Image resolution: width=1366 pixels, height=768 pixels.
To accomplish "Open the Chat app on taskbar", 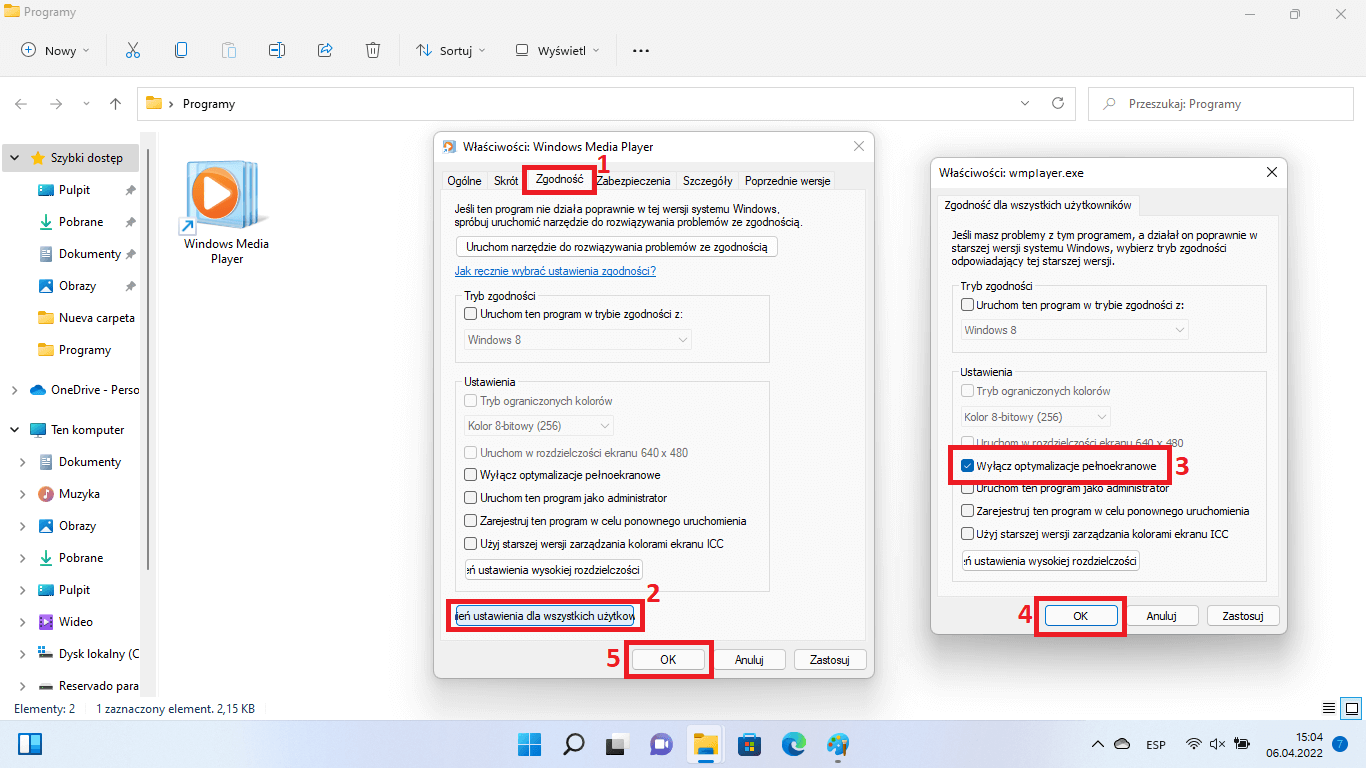I will click(661, 744).
